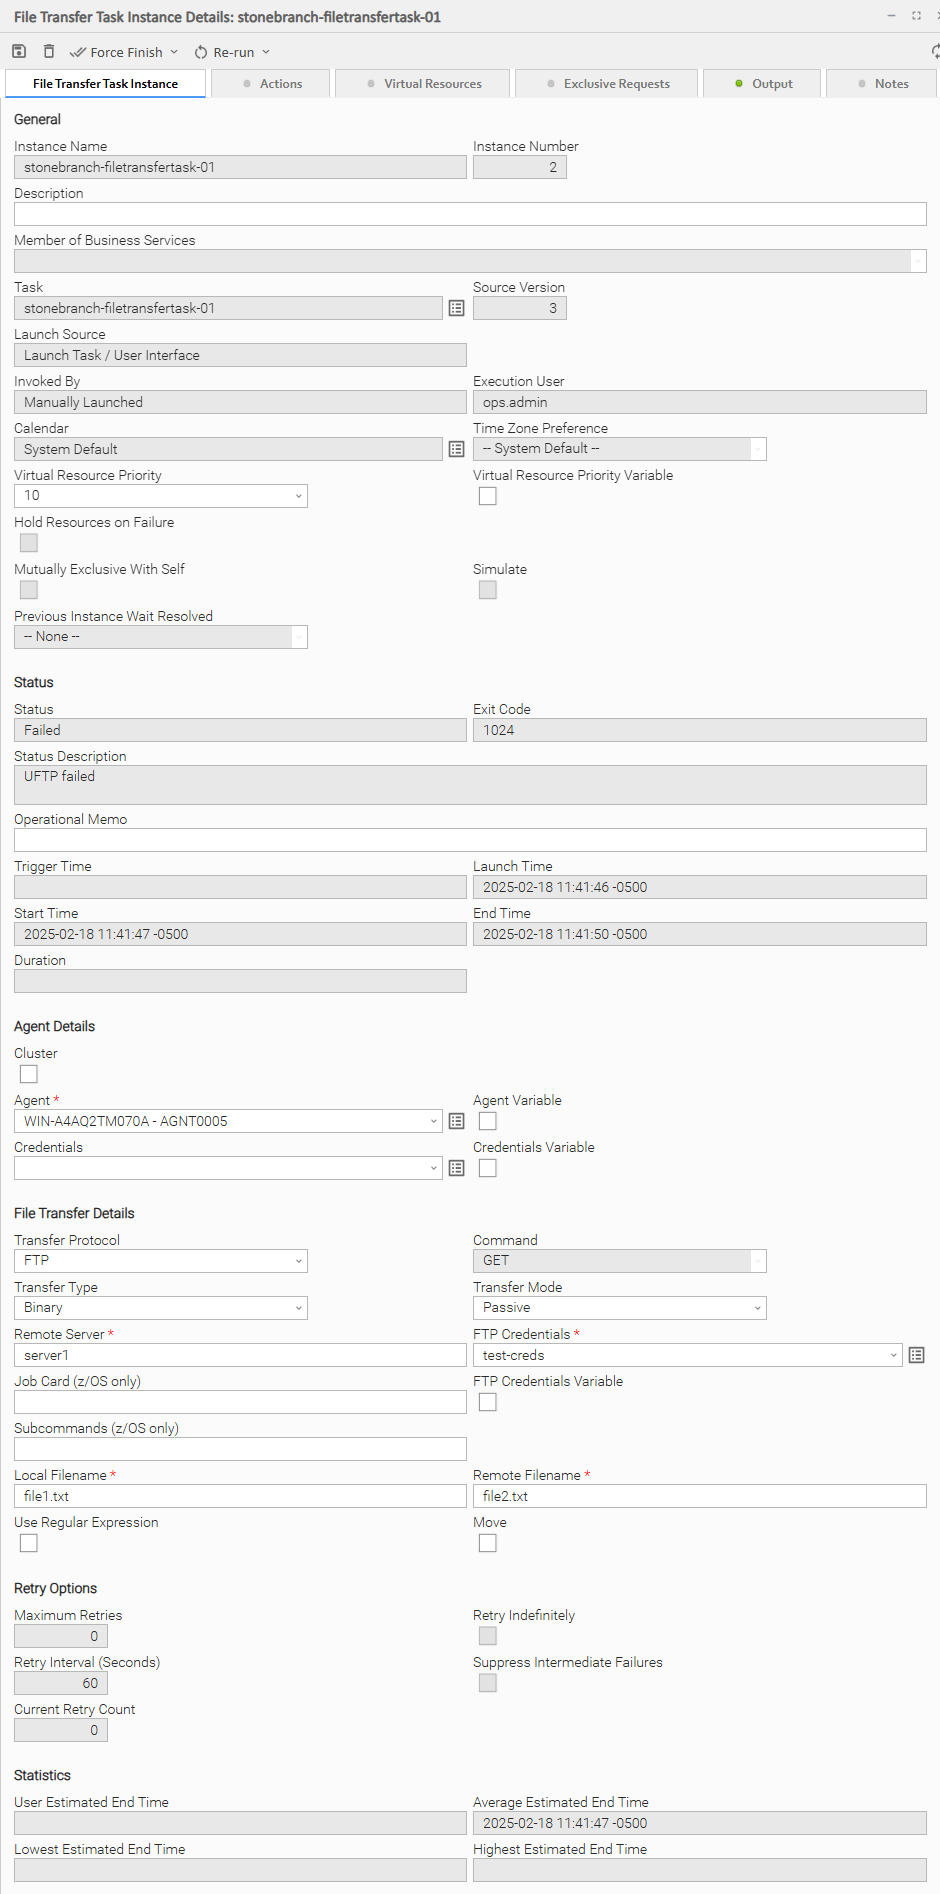Expand the Transfer Protocol dropdown
This screenshot has height=1894, width=940.
coord(161,1261)
